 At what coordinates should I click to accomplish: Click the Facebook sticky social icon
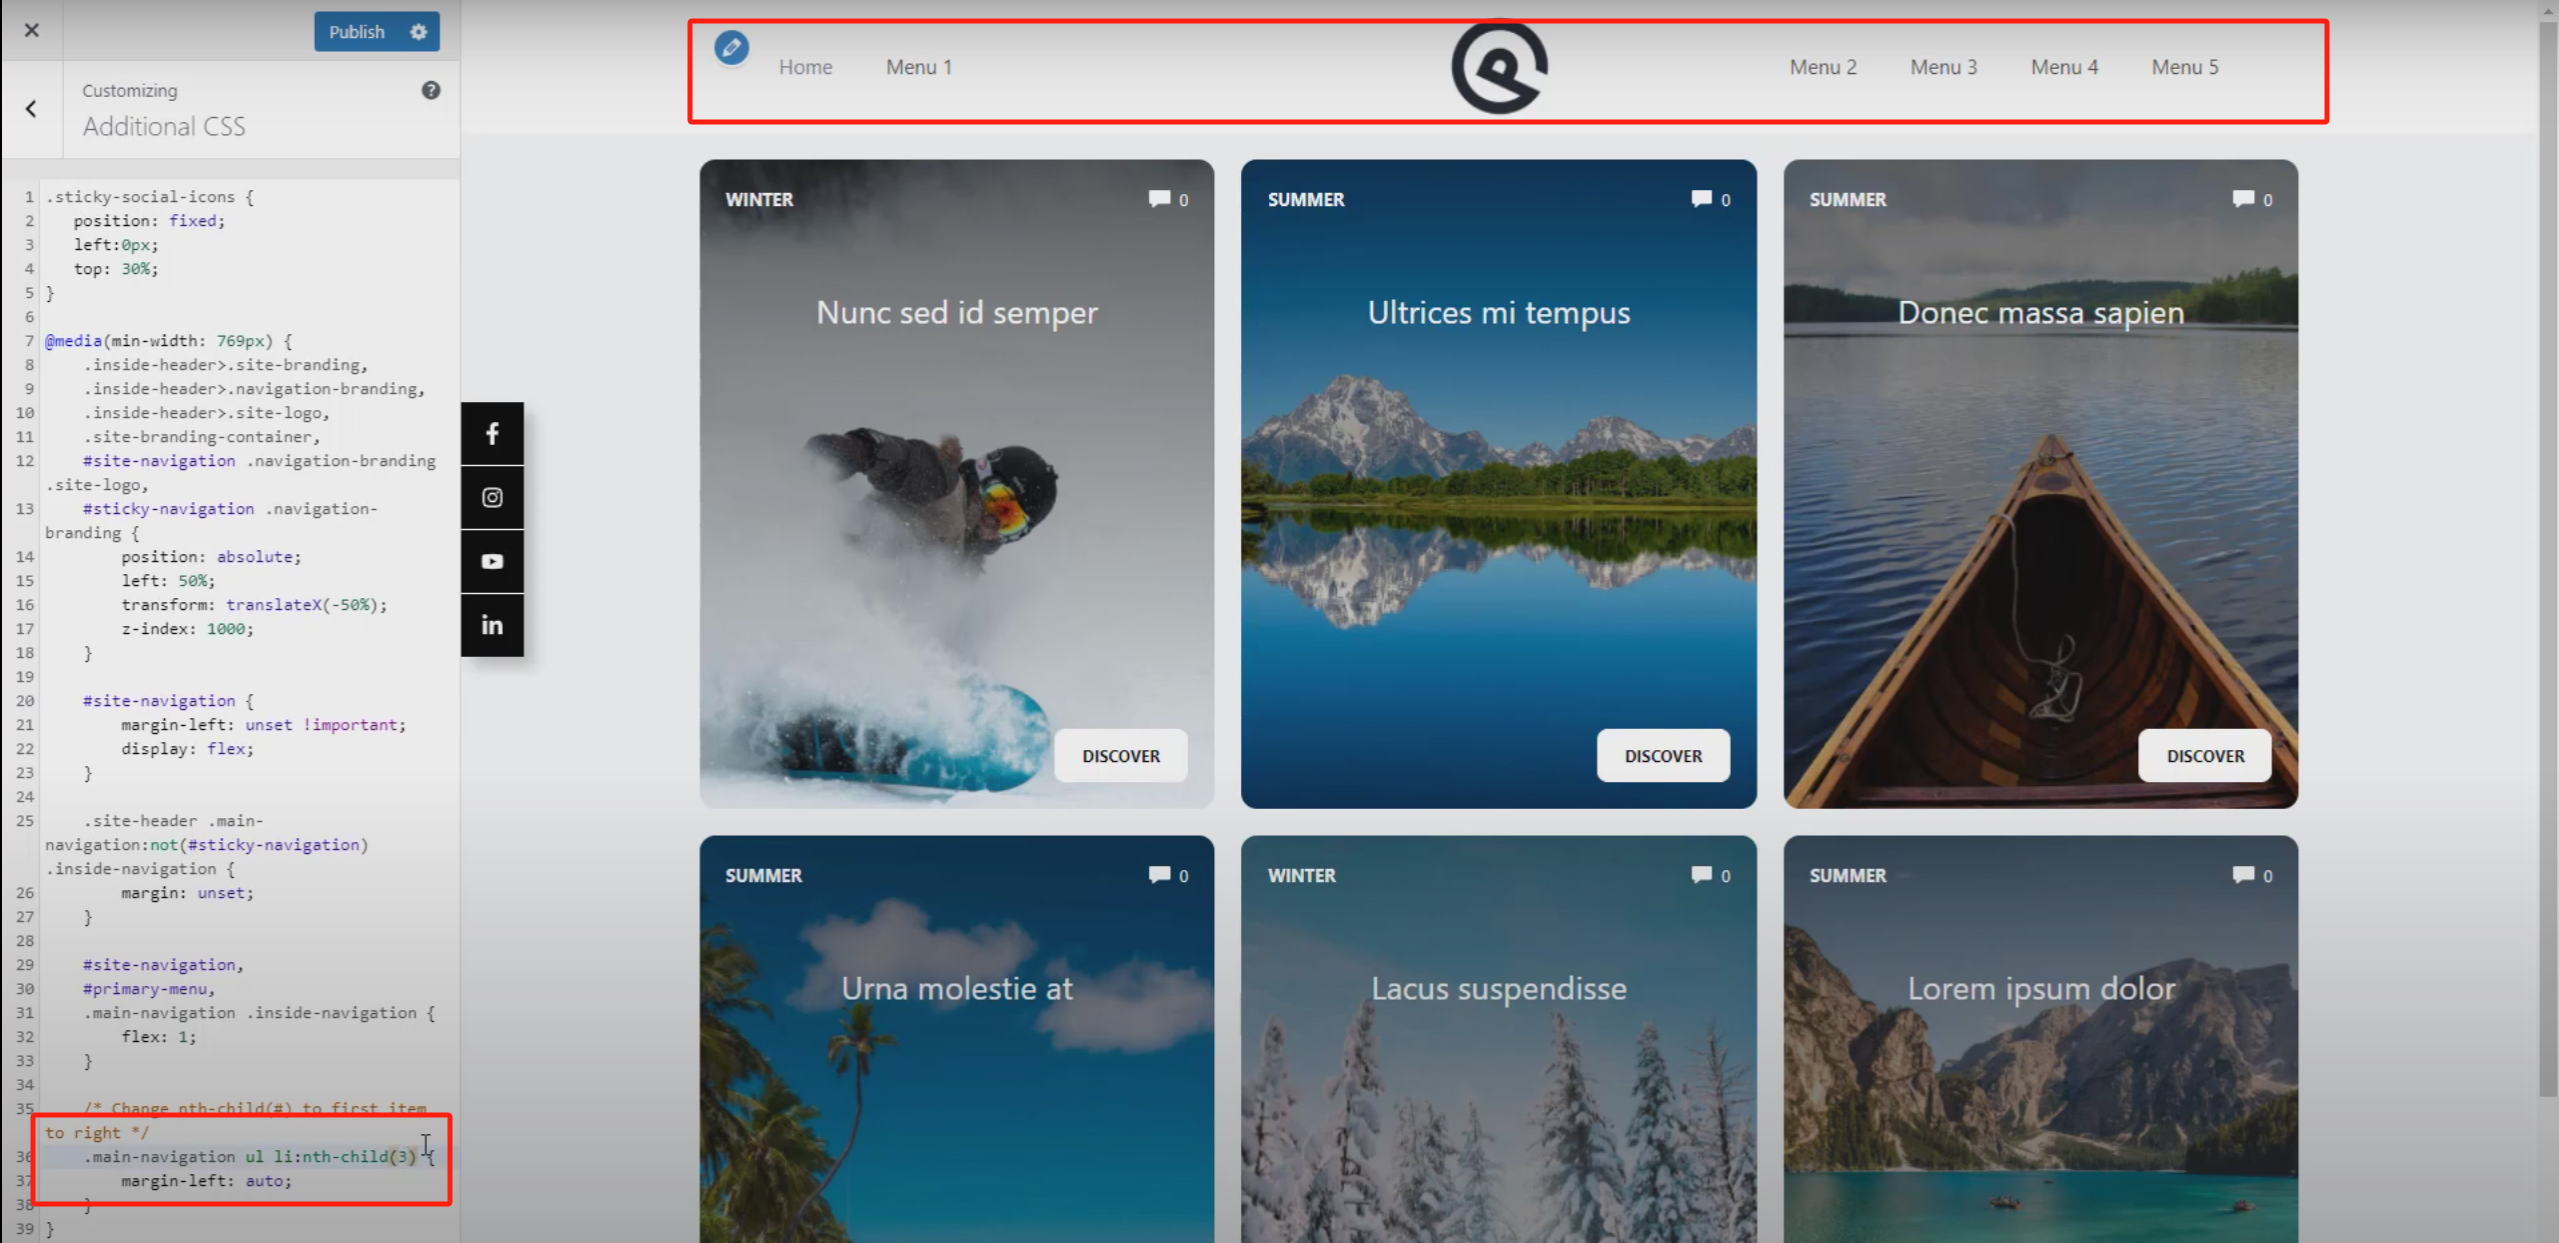coord(491,433)
